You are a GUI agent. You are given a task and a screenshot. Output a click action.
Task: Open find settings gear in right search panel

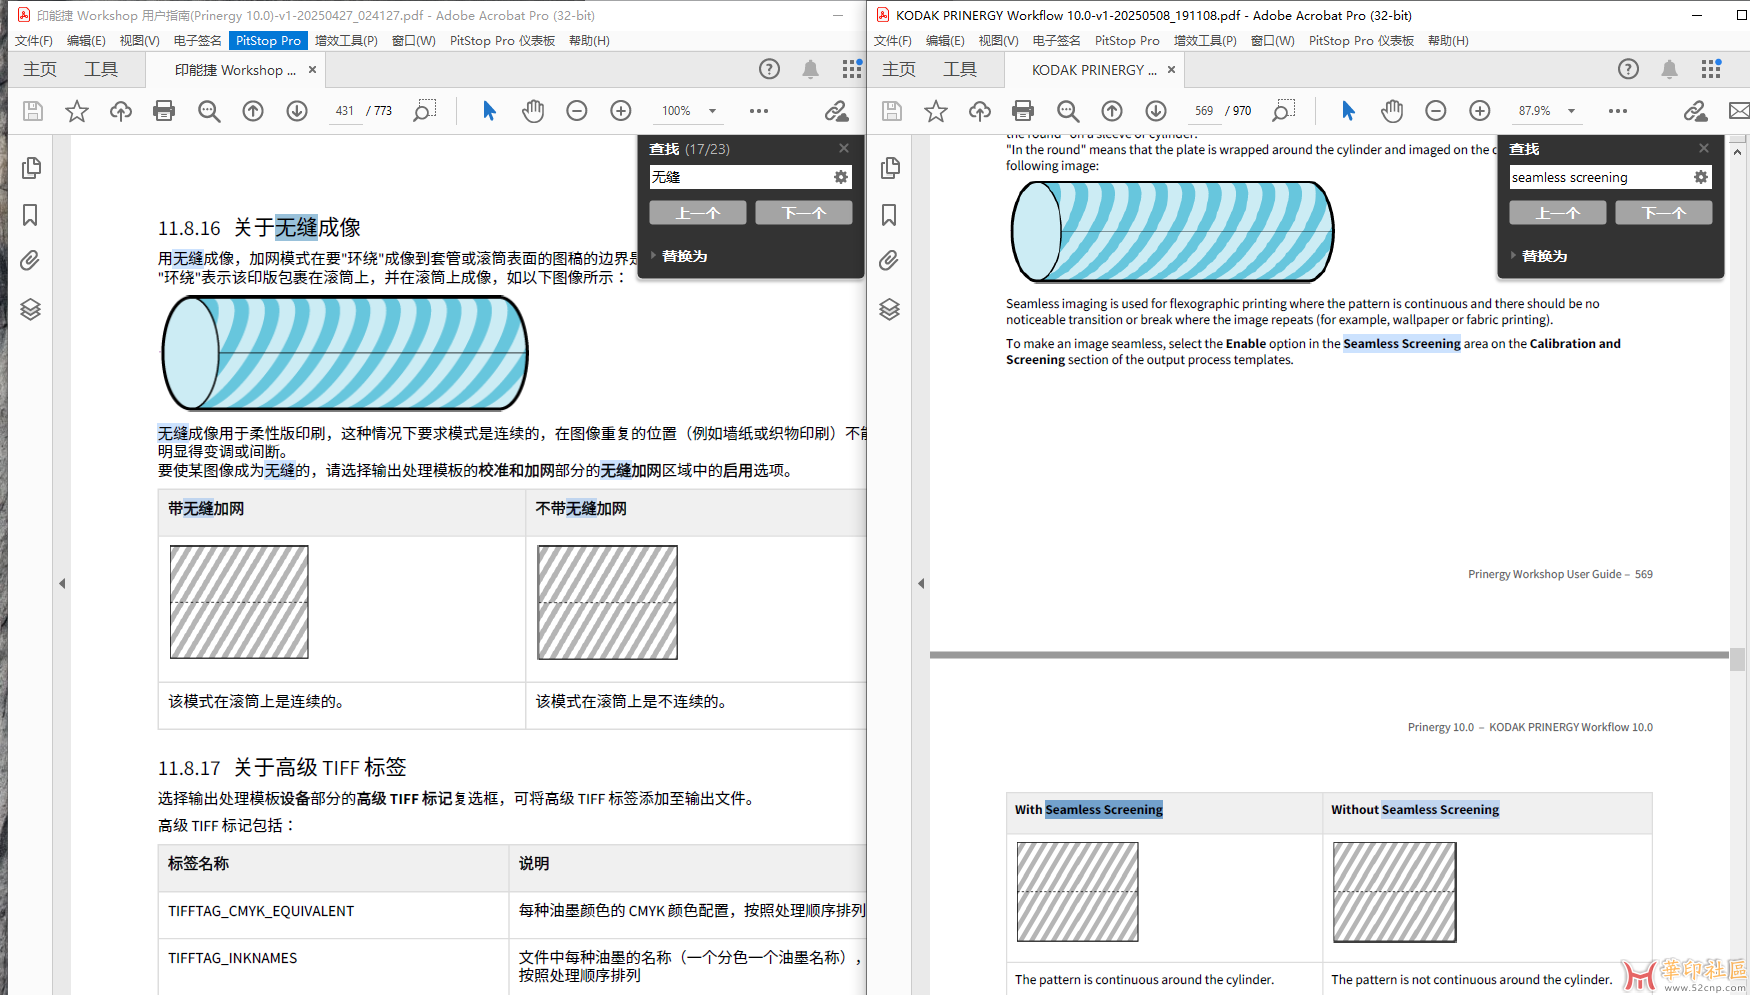pyautogui.click(x=1701, y=177)
